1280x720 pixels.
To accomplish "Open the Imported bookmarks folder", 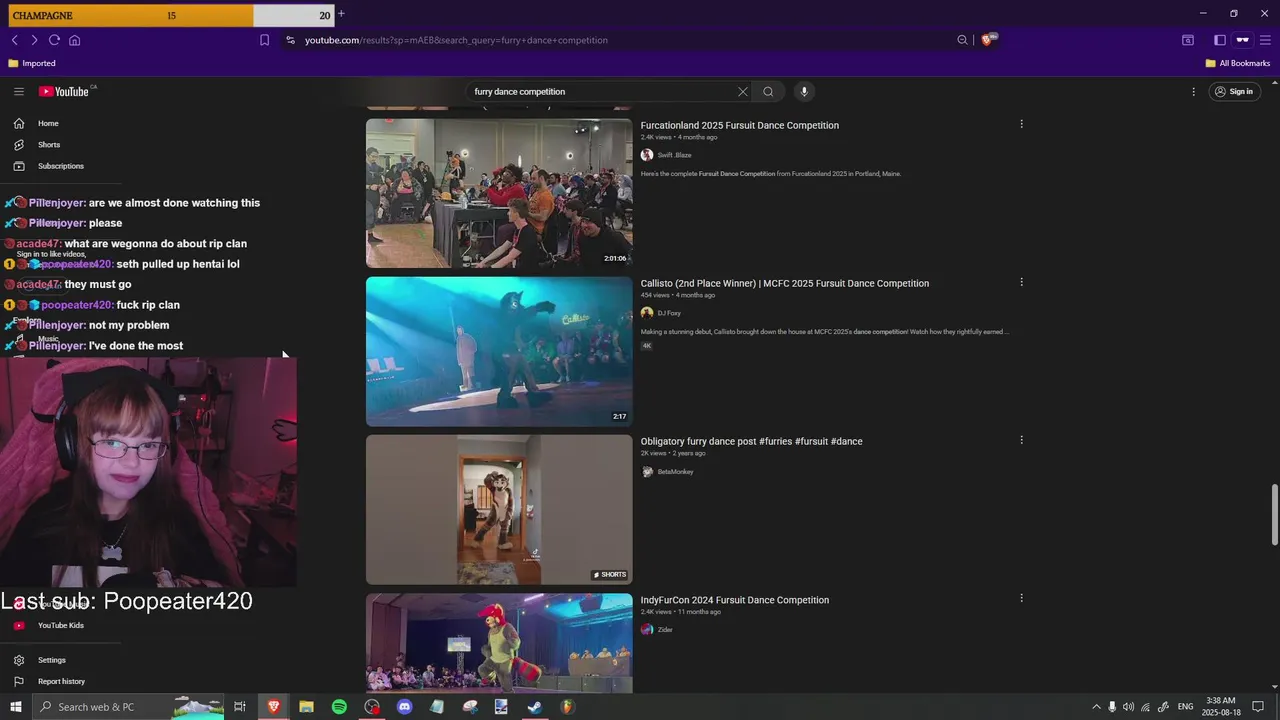I will pos(32,63).
